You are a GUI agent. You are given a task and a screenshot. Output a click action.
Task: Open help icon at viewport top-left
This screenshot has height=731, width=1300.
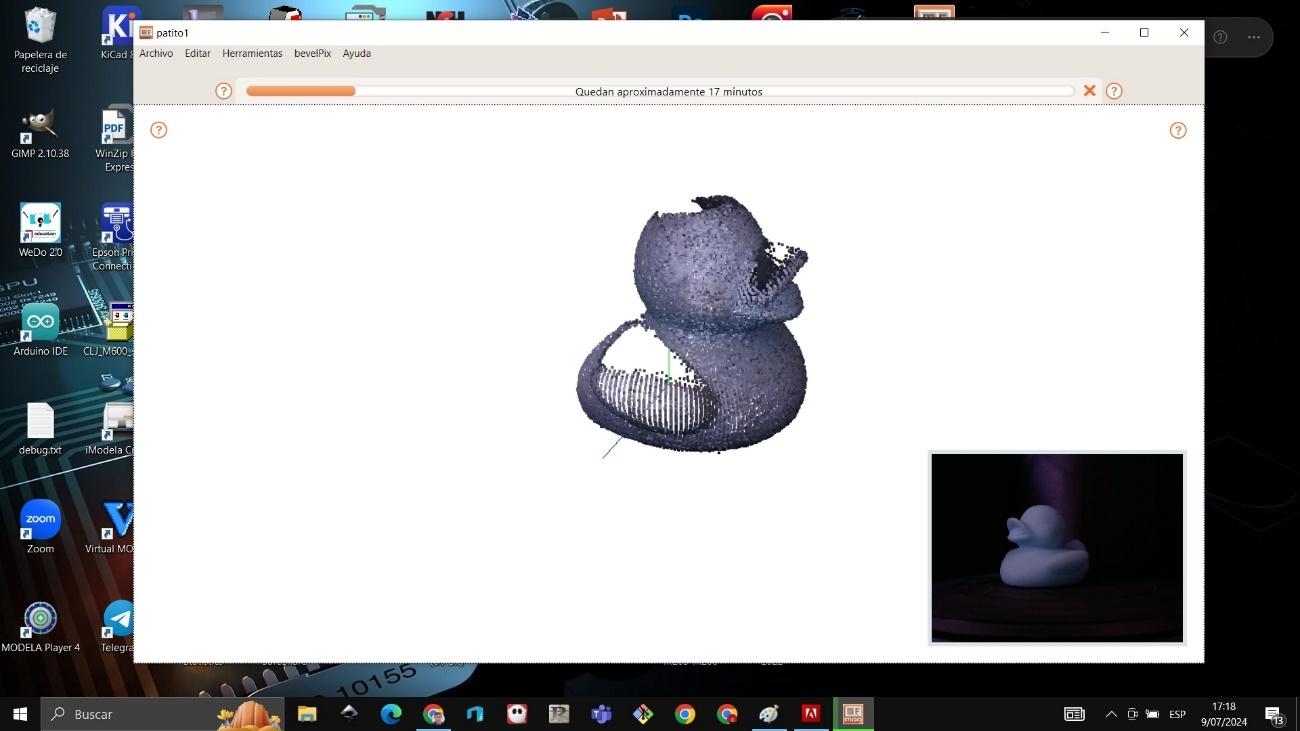(159, 130)
